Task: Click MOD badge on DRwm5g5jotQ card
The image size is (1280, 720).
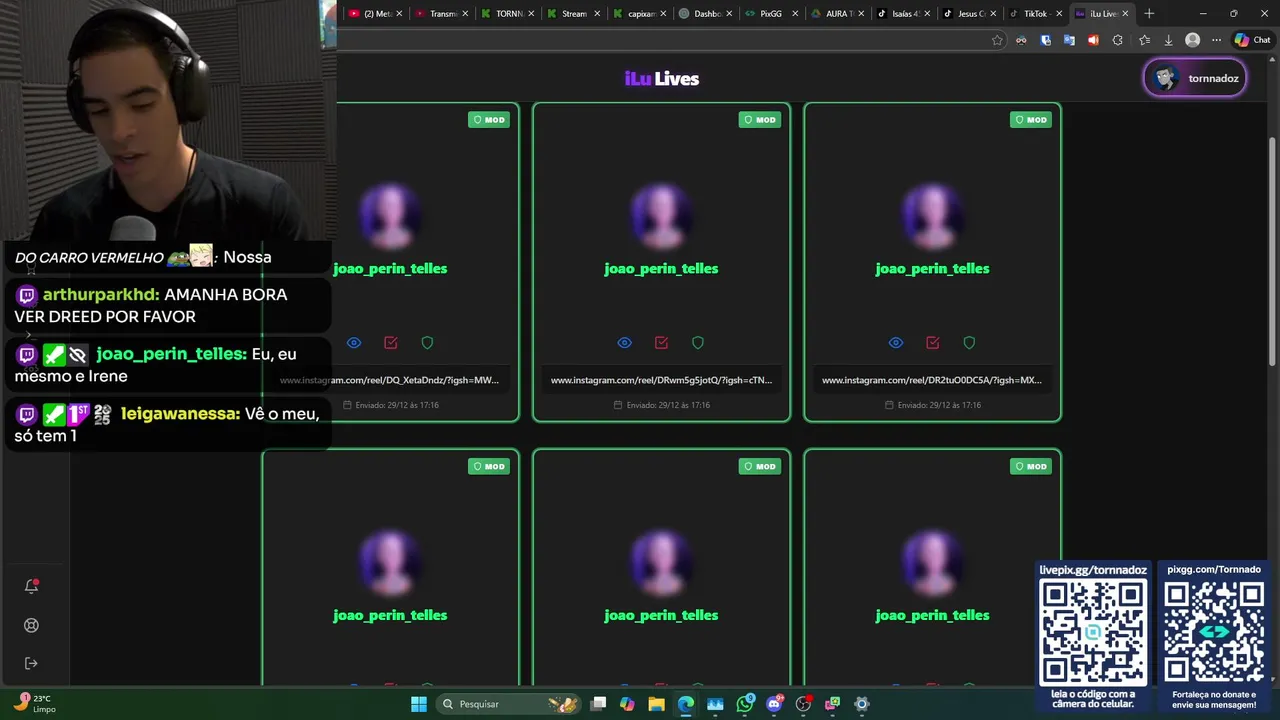Action: pyautogui.click(x=760, y=120)
